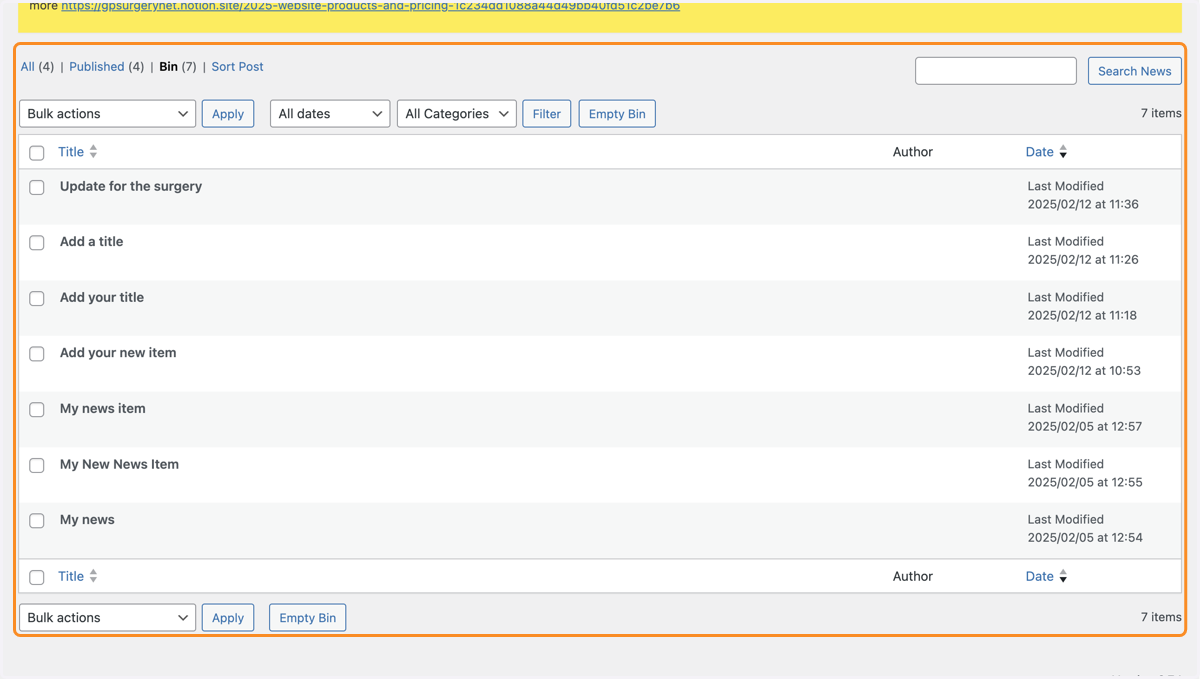
Task: Click the bottom 7 items count
Action: 1161,617
